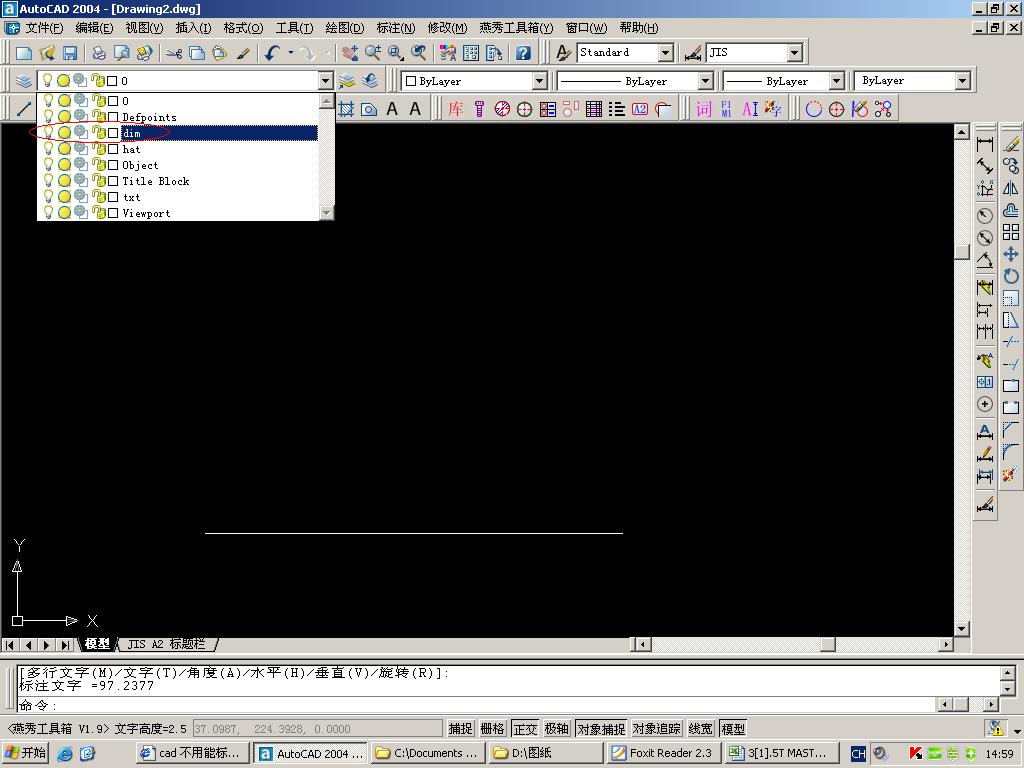Open the 格式(O) menu
Image resolution: width=1024 pixels, height=768 pixels.
(x=243, y=27)
